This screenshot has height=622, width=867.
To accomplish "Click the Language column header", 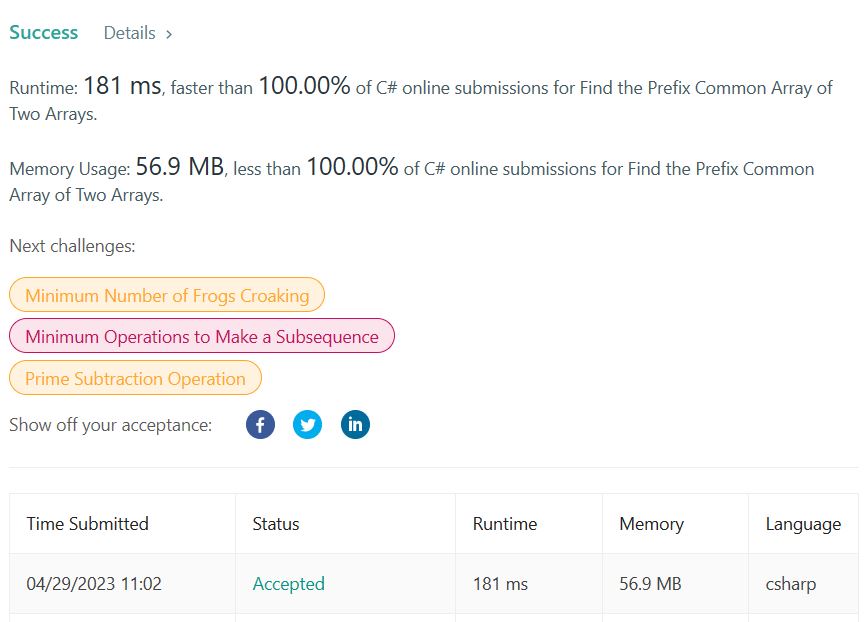I will coord(803,524).
